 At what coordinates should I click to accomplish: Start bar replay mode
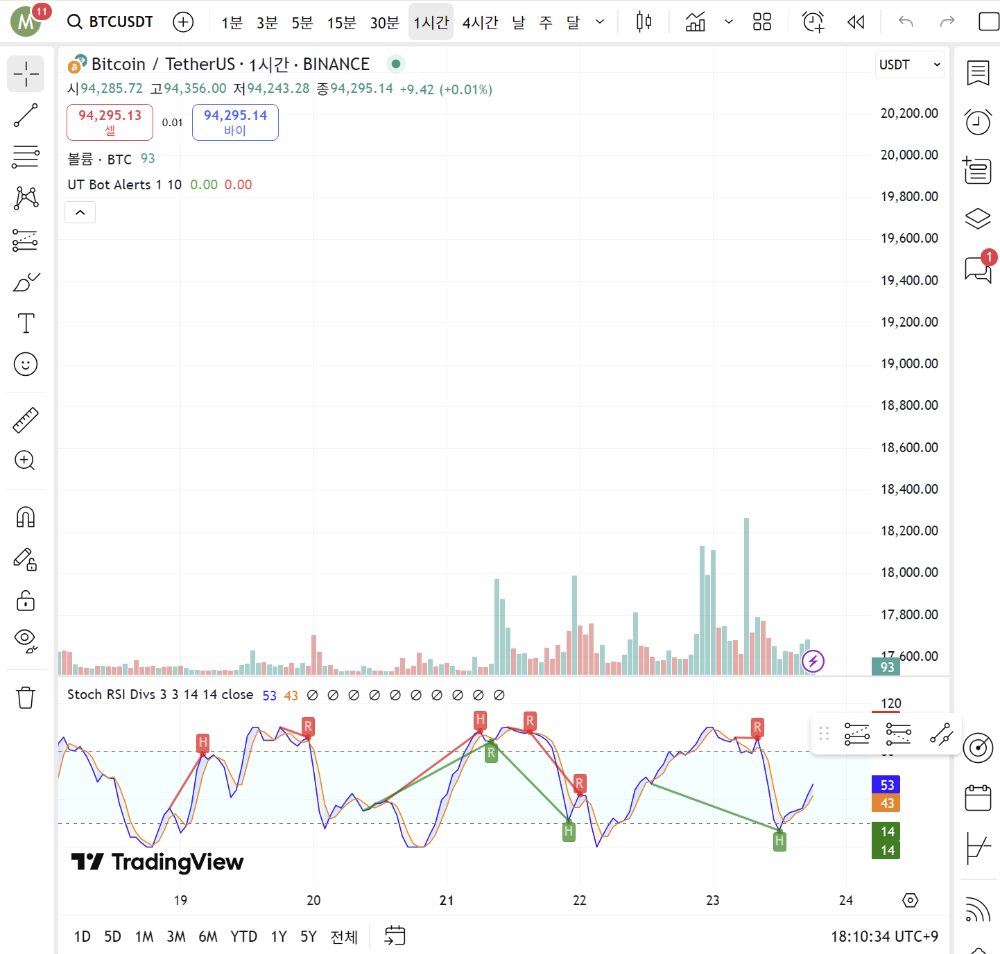point(855,22)
